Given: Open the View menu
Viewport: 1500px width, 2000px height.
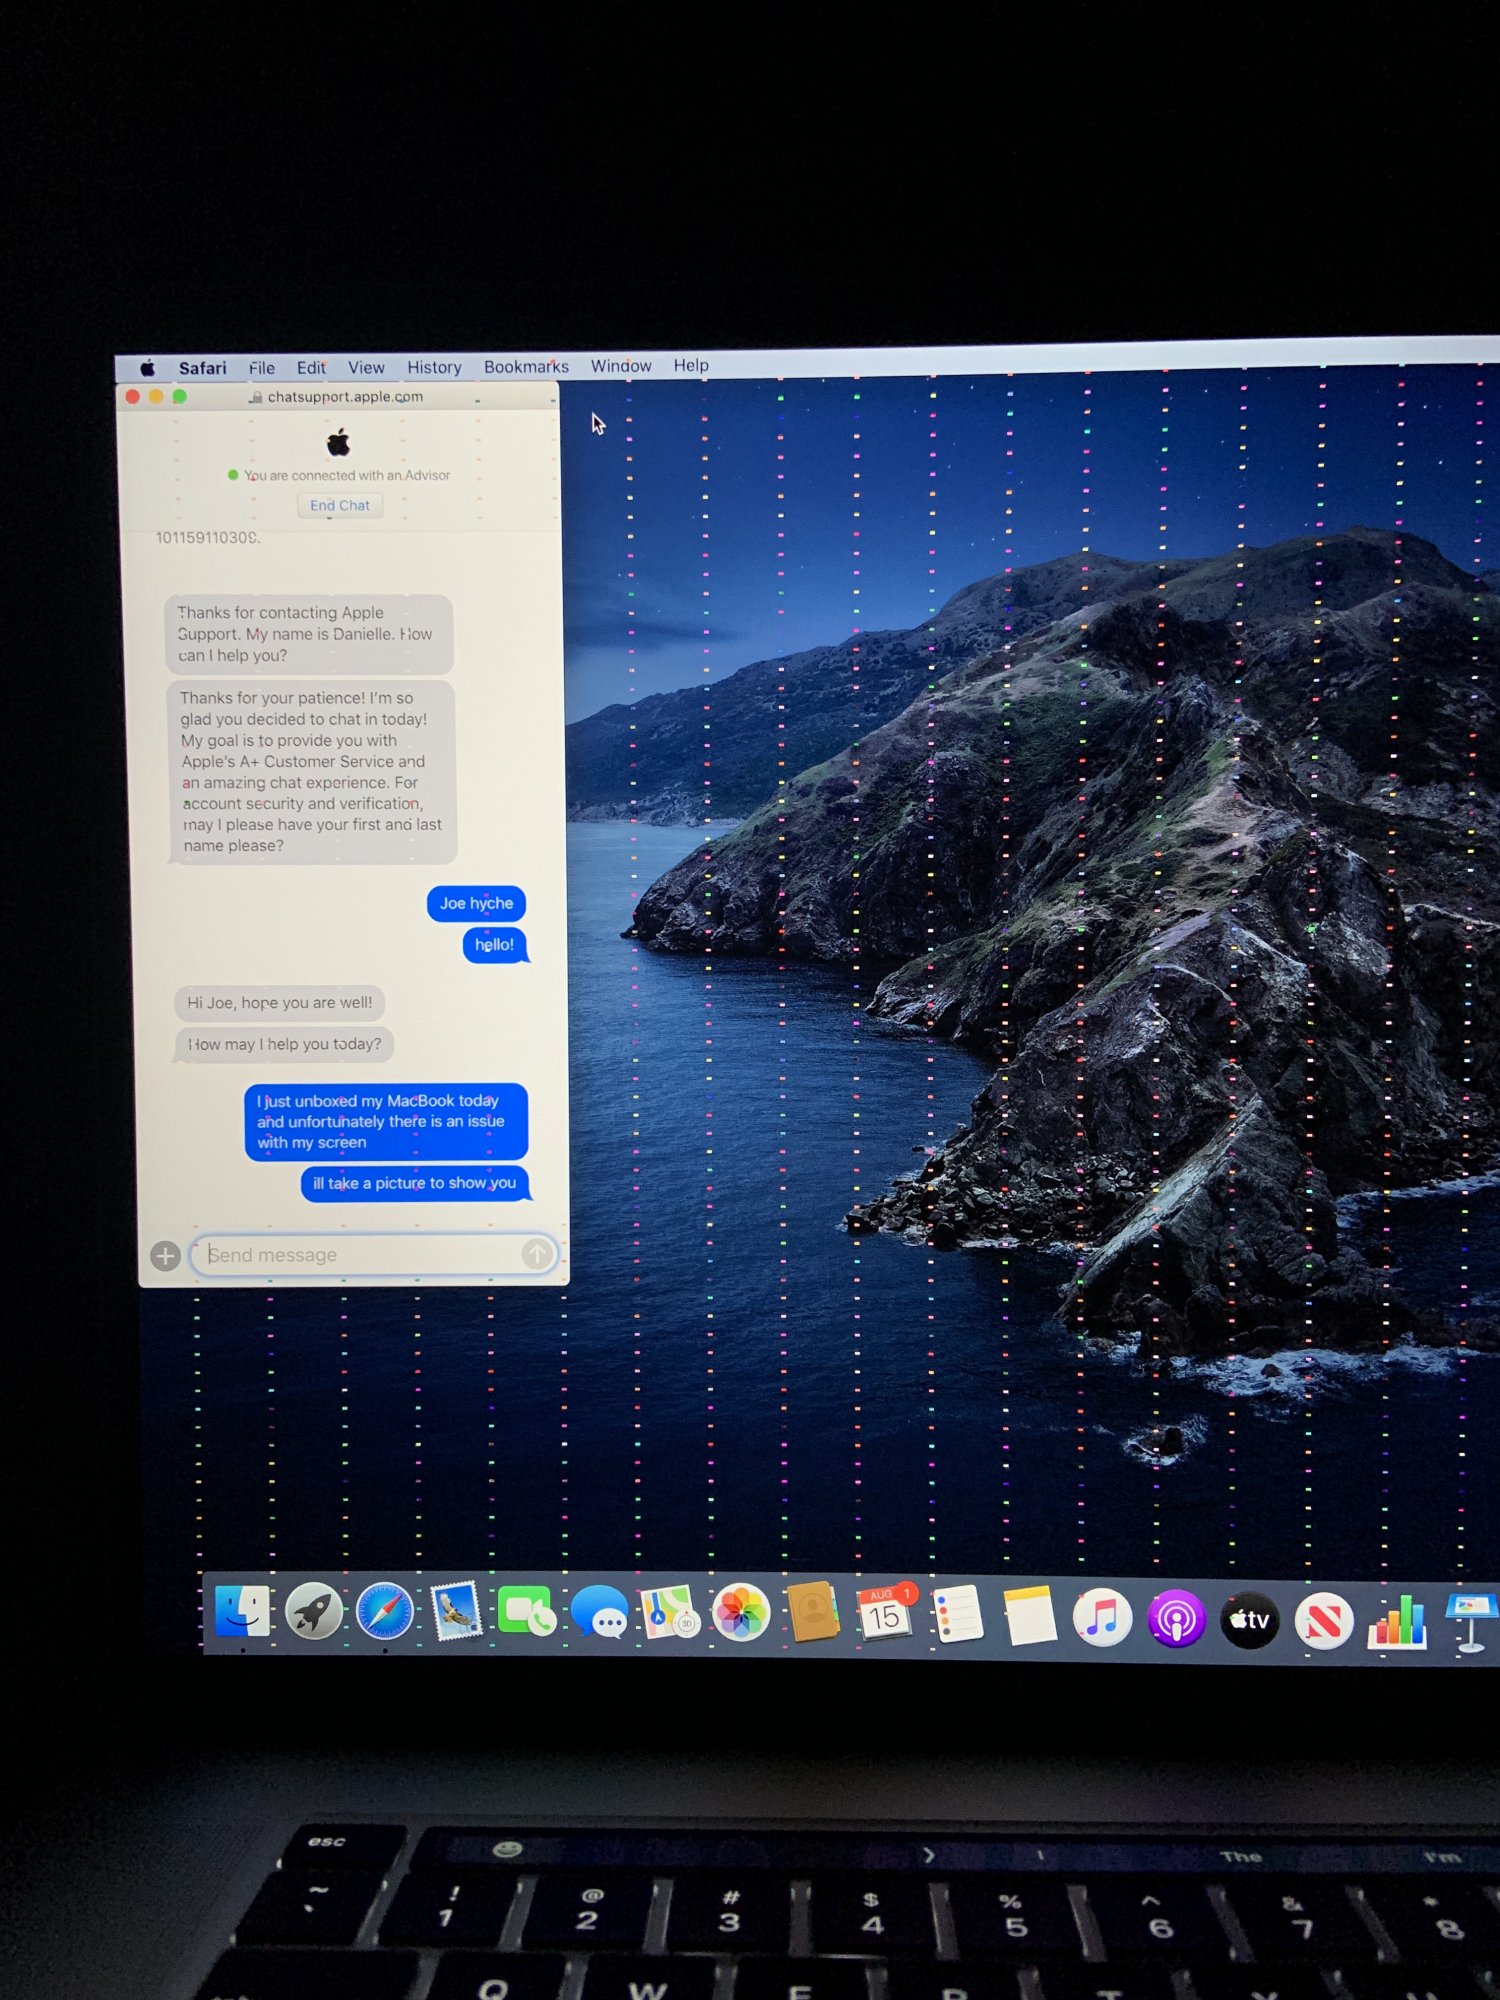Looking at the screenshot, I should click(366, 368).
